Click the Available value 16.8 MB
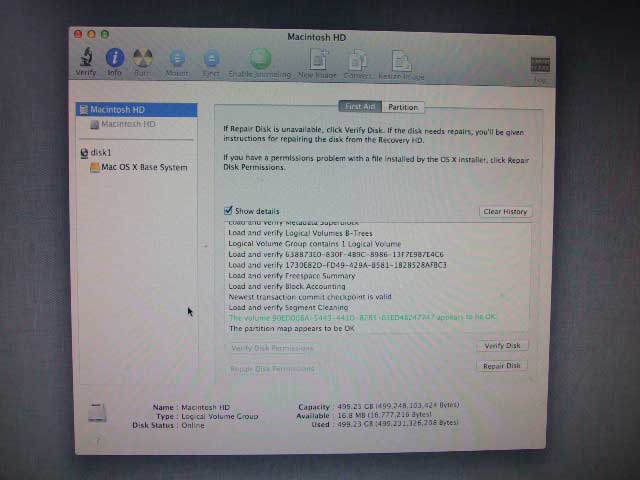This screenshot has width=640, height=480. (x=384, y=415)
